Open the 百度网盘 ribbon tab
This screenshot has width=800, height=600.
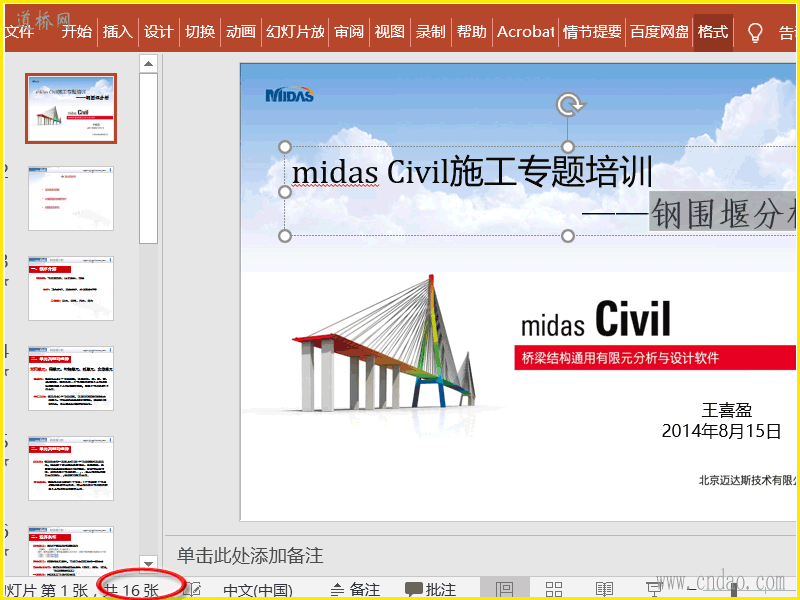point(660,32)
